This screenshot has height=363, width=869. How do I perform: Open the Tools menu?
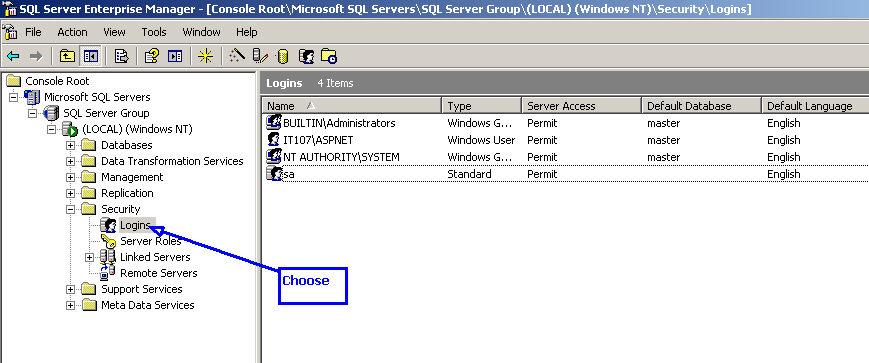pyautogui.click(x=154, y=32)
